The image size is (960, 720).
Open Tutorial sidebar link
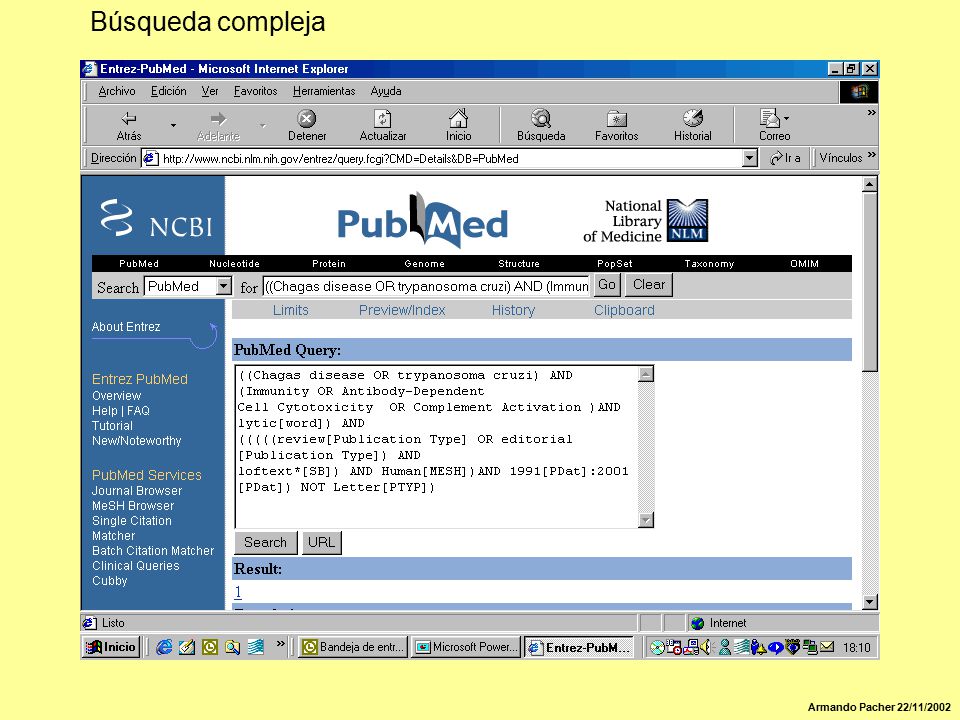point(112,426)
